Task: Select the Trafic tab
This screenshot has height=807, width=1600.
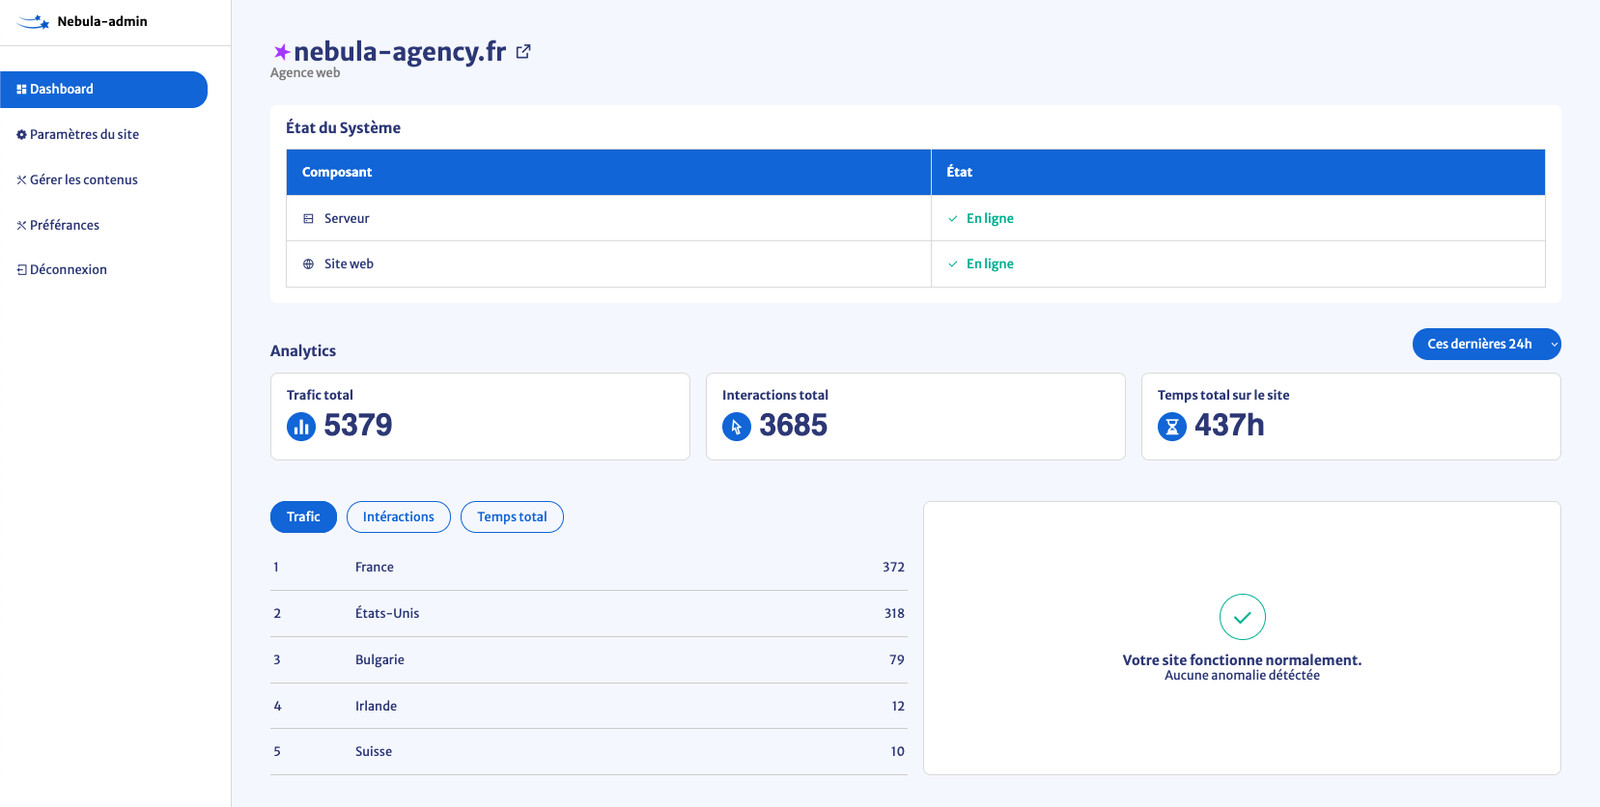Action: click(303, 517)
